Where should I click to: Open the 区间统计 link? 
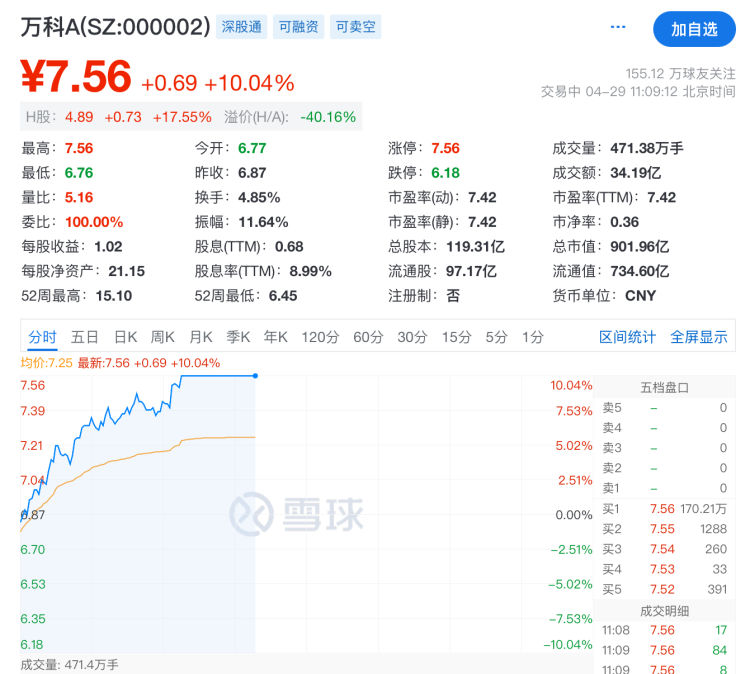coord(627,337)
